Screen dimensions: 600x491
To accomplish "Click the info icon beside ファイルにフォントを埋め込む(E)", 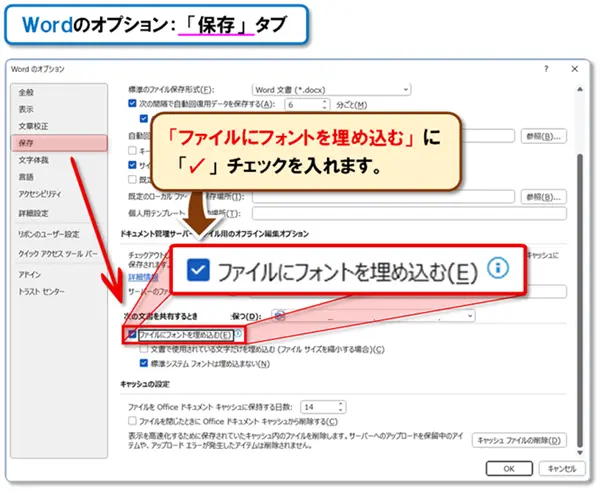I will pyautogui.click(x=238, y=334).
